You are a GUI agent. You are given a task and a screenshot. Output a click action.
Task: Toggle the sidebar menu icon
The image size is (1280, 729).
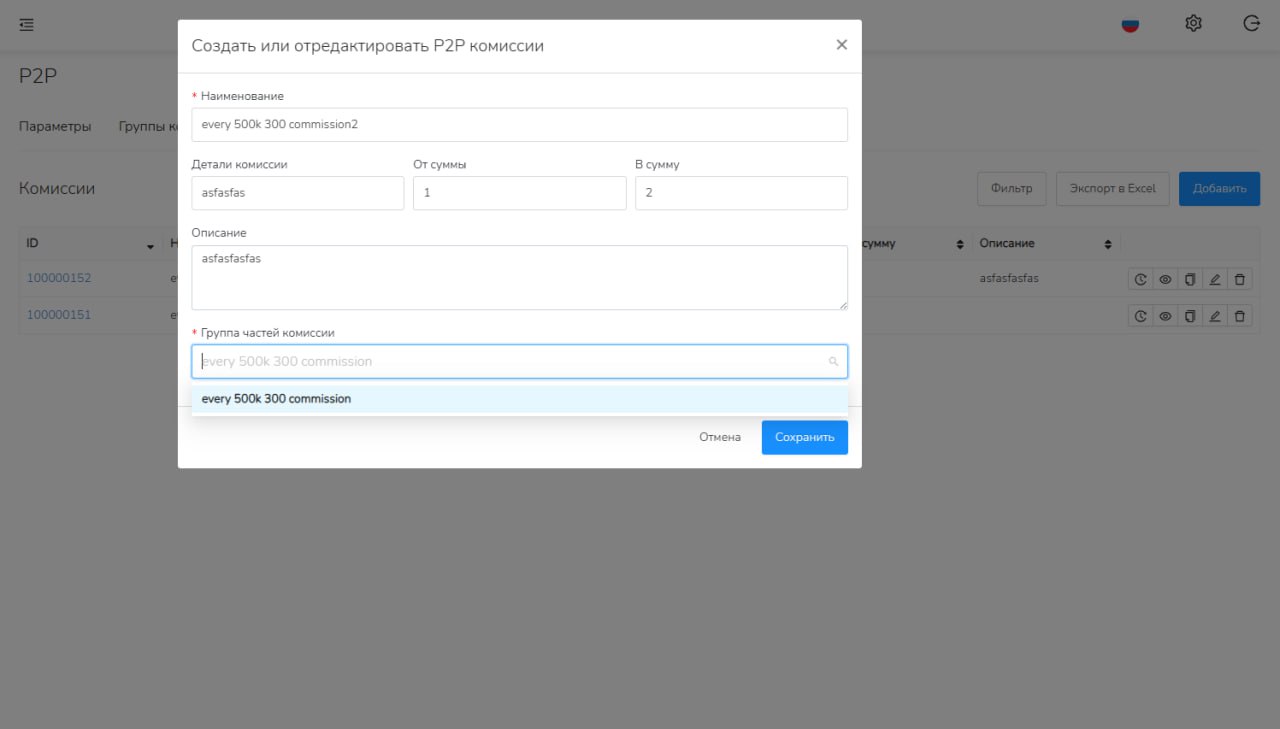(x=27, y=25)
